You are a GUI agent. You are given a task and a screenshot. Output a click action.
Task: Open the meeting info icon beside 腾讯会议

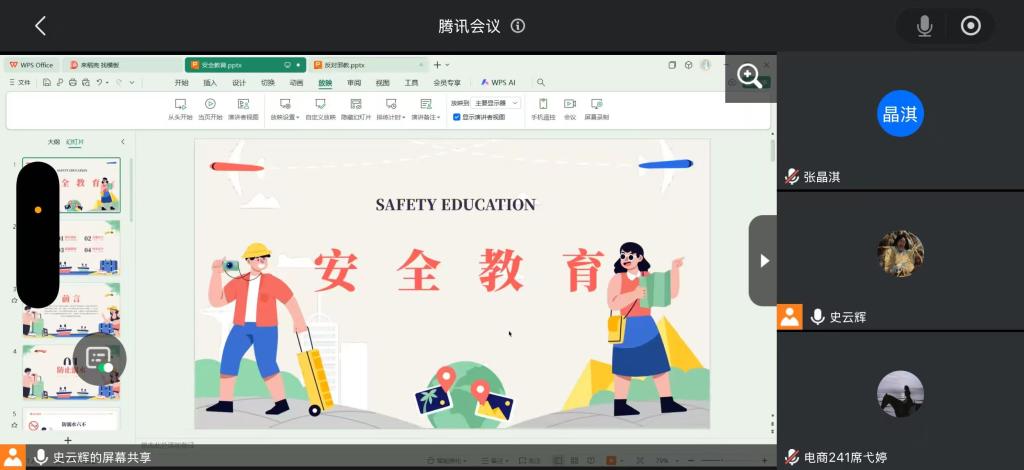tap(518, 26)
